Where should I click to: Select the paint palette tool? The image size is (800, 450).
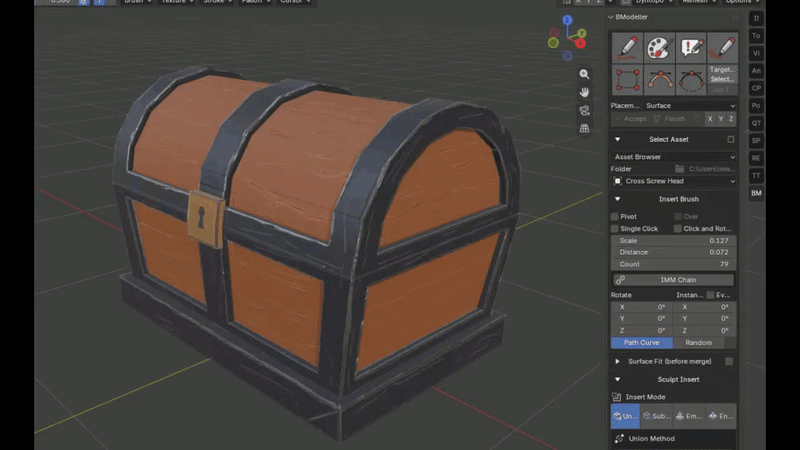(659, 48)
